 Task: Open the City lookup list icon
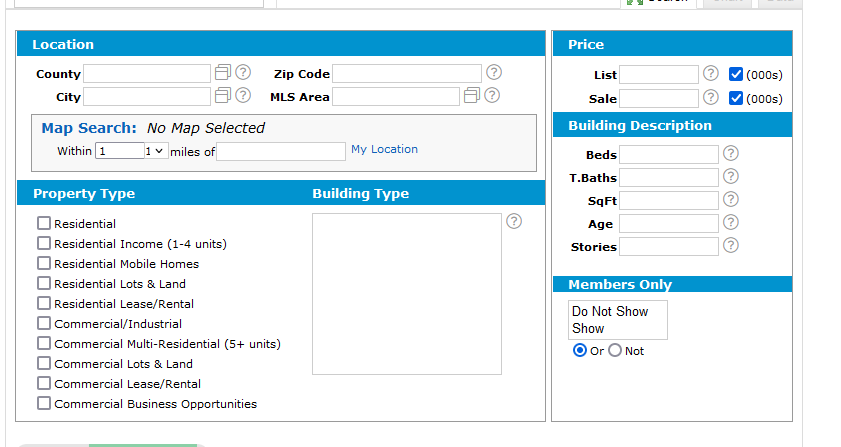[x=223, y=96]
